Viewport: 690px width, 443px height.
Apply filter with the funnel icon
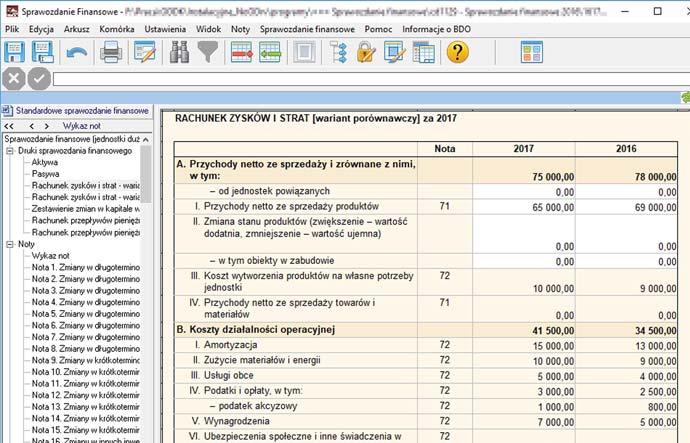point(208,52)
